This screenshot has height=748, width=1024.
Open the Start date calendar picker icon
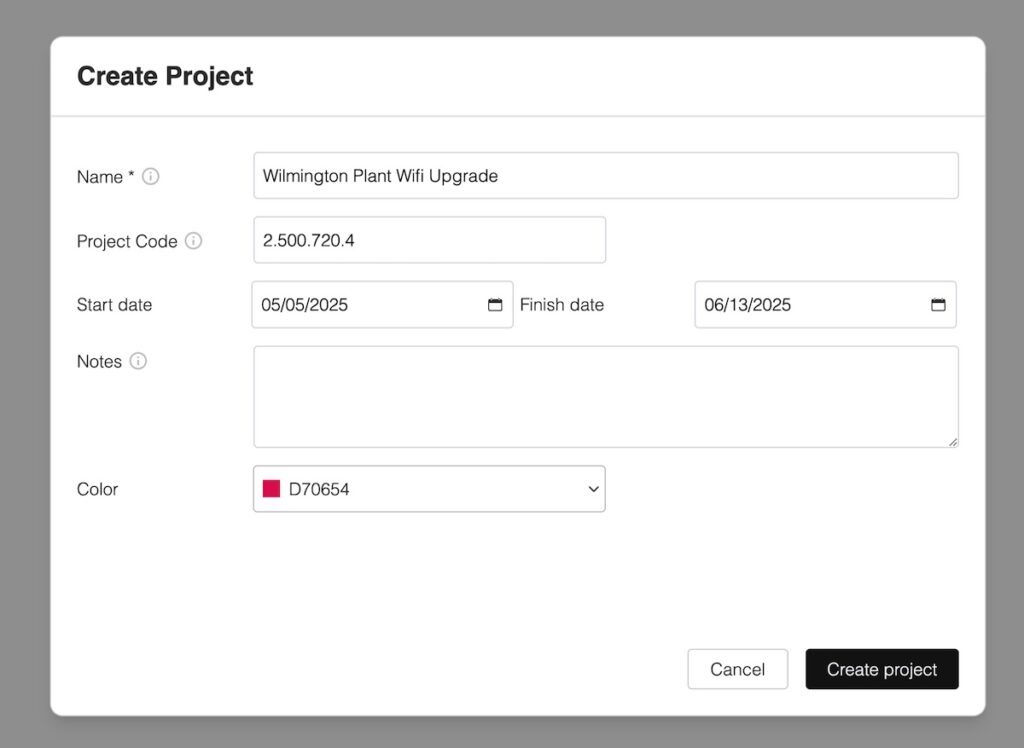(x=495, y=305)
